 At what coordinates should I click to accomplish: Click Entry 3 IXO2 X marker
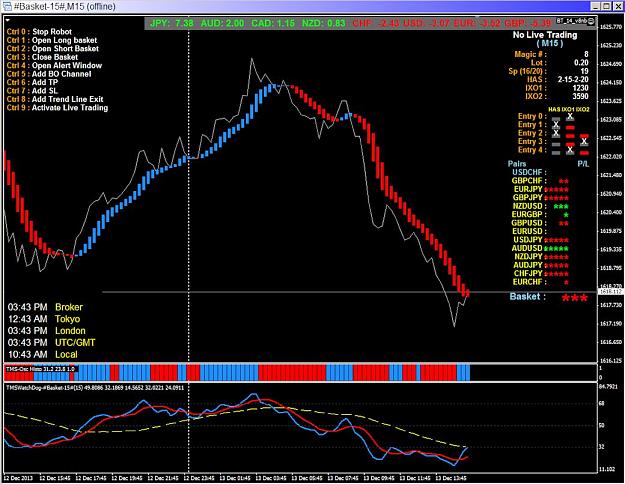coord(584,142)
